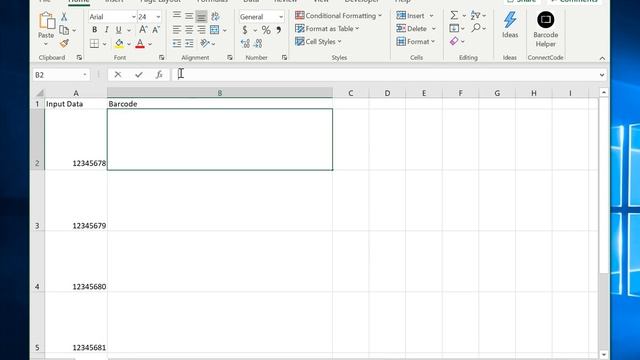Apply percent style format

pos(266,30)
